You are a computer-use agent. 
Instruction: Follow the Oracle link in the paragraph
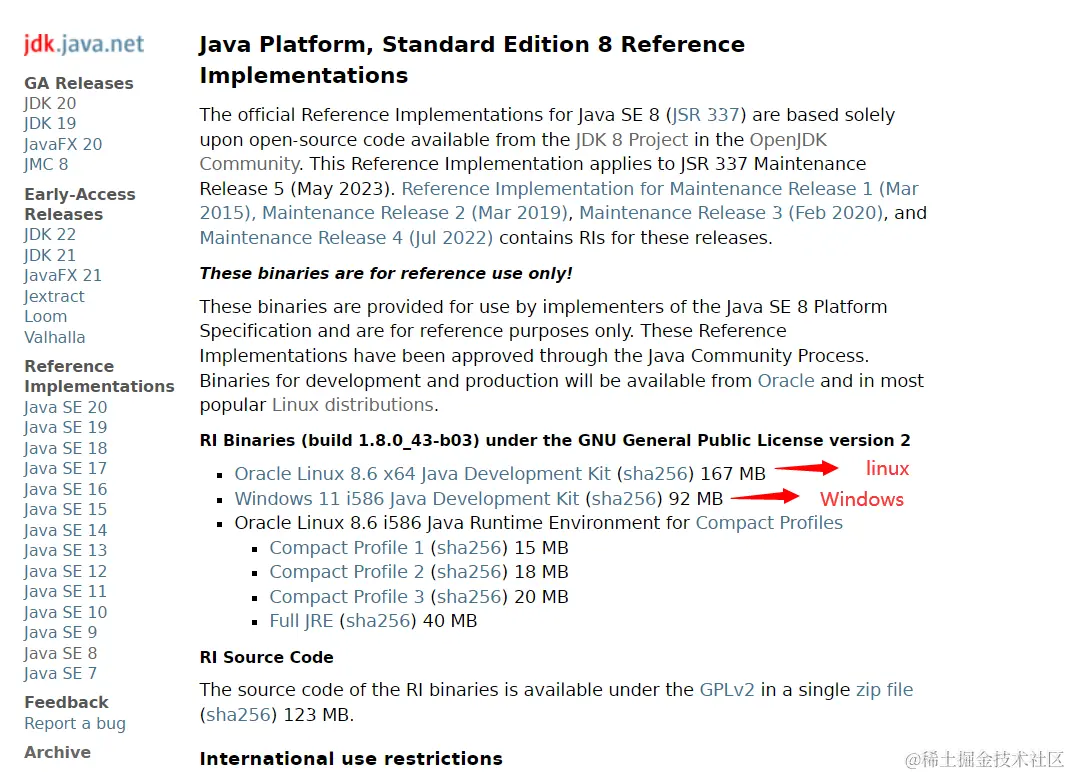click(x=786, y=380)
